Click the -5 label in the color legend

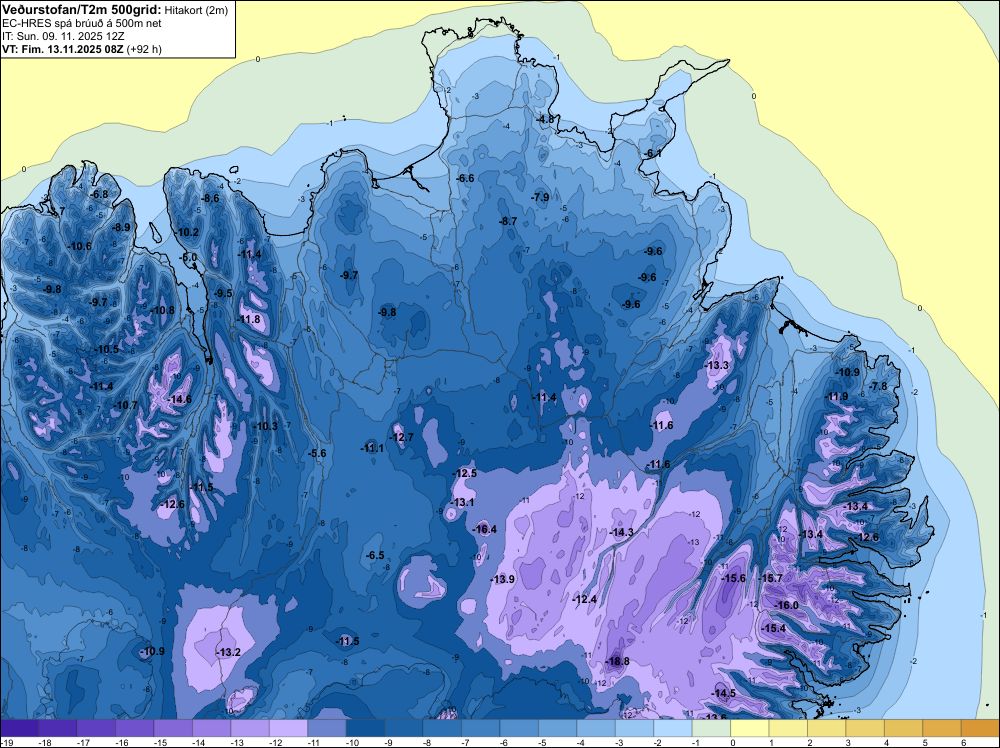coord(544,742)
